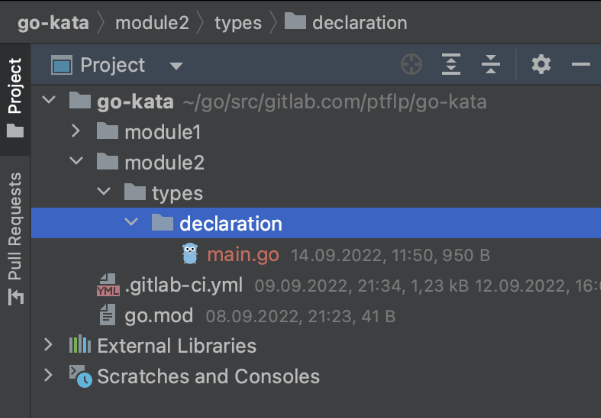Select the main.go file
The image size is (601, 418).
point(243,254)
